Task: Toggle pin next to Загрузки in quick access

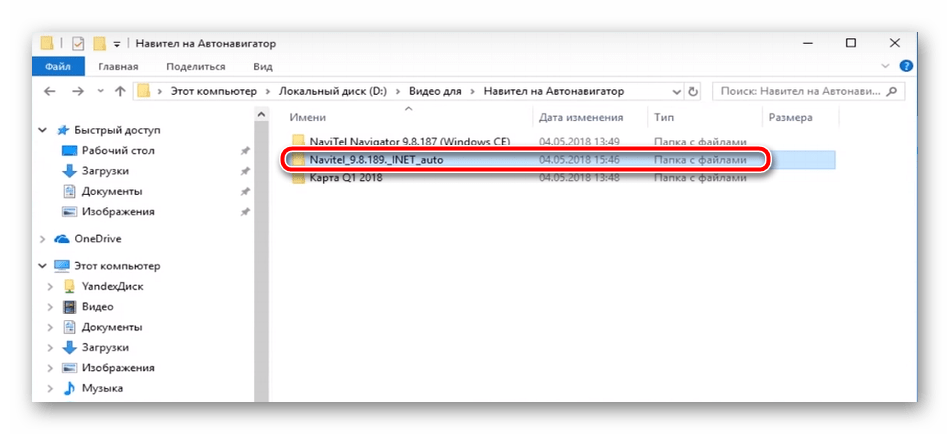Action: [246, 171]
